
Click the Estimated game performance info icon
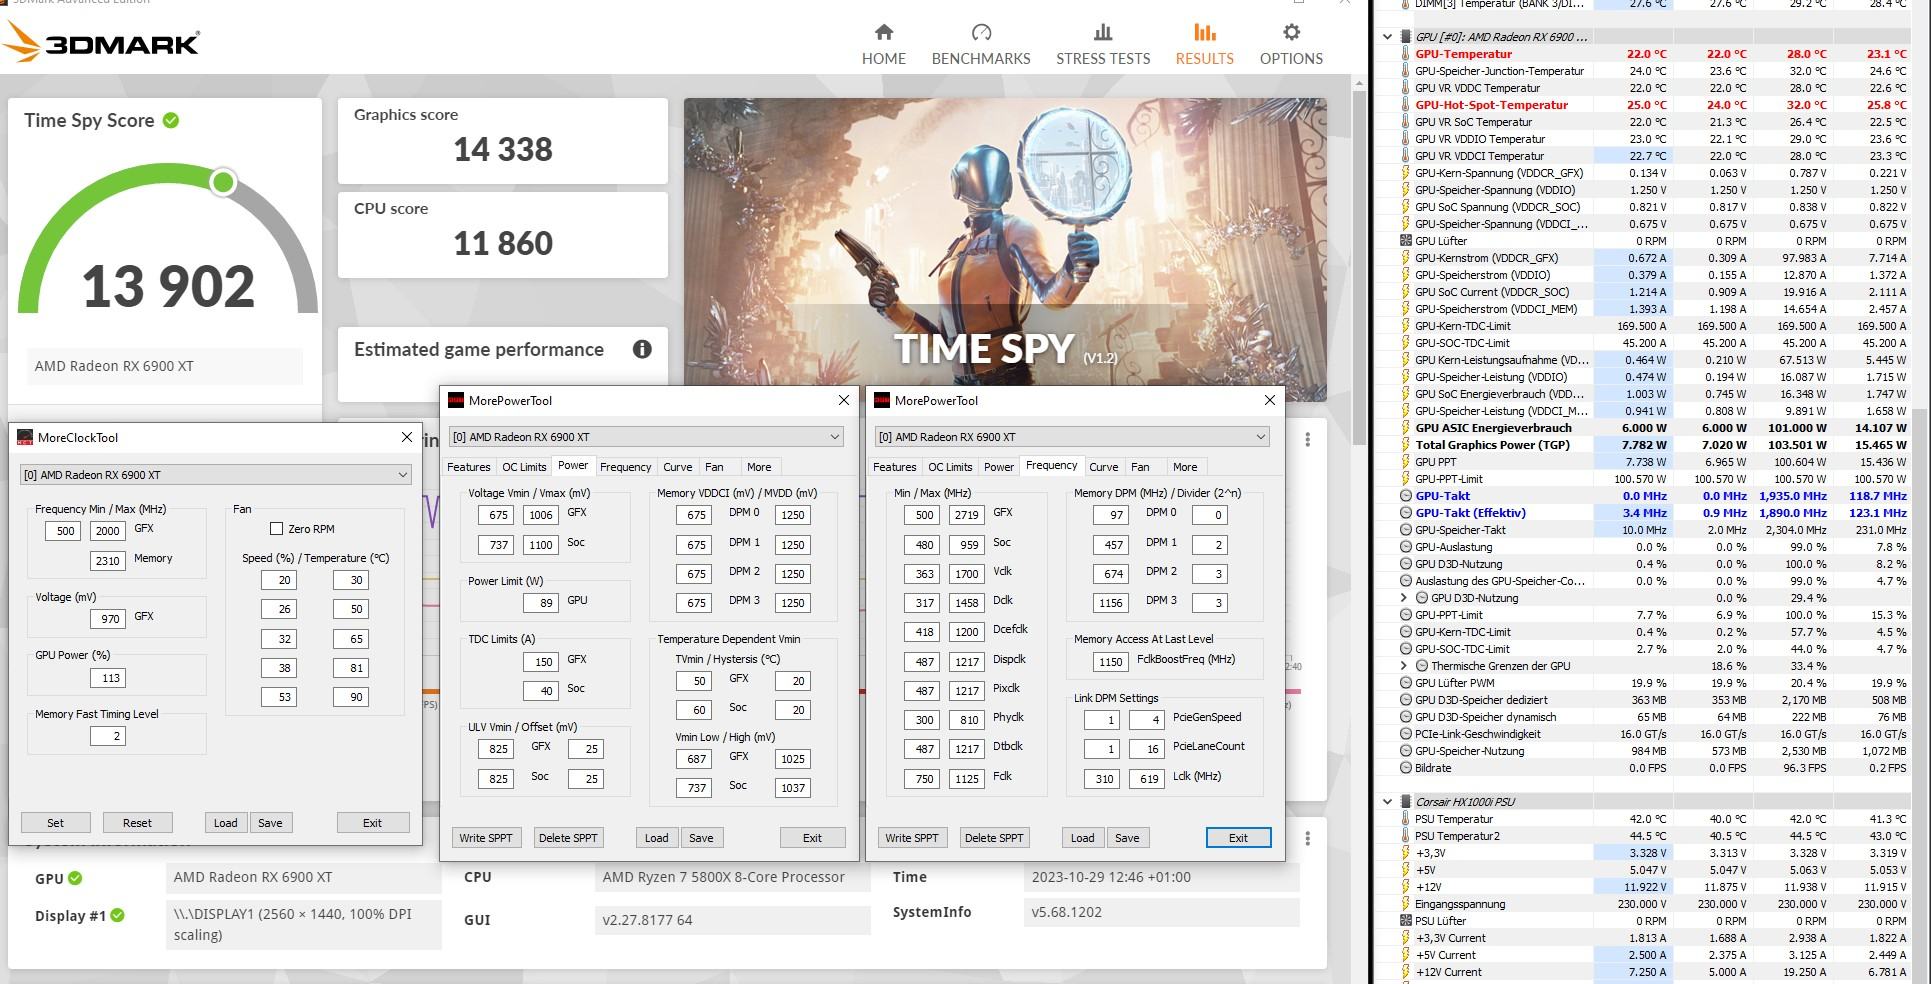pyautogui.click(x=642, y=349)
